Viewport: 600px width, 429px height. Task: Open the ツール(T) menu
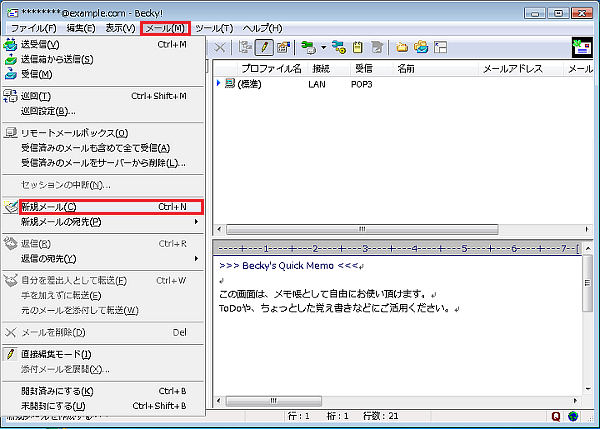214,28
